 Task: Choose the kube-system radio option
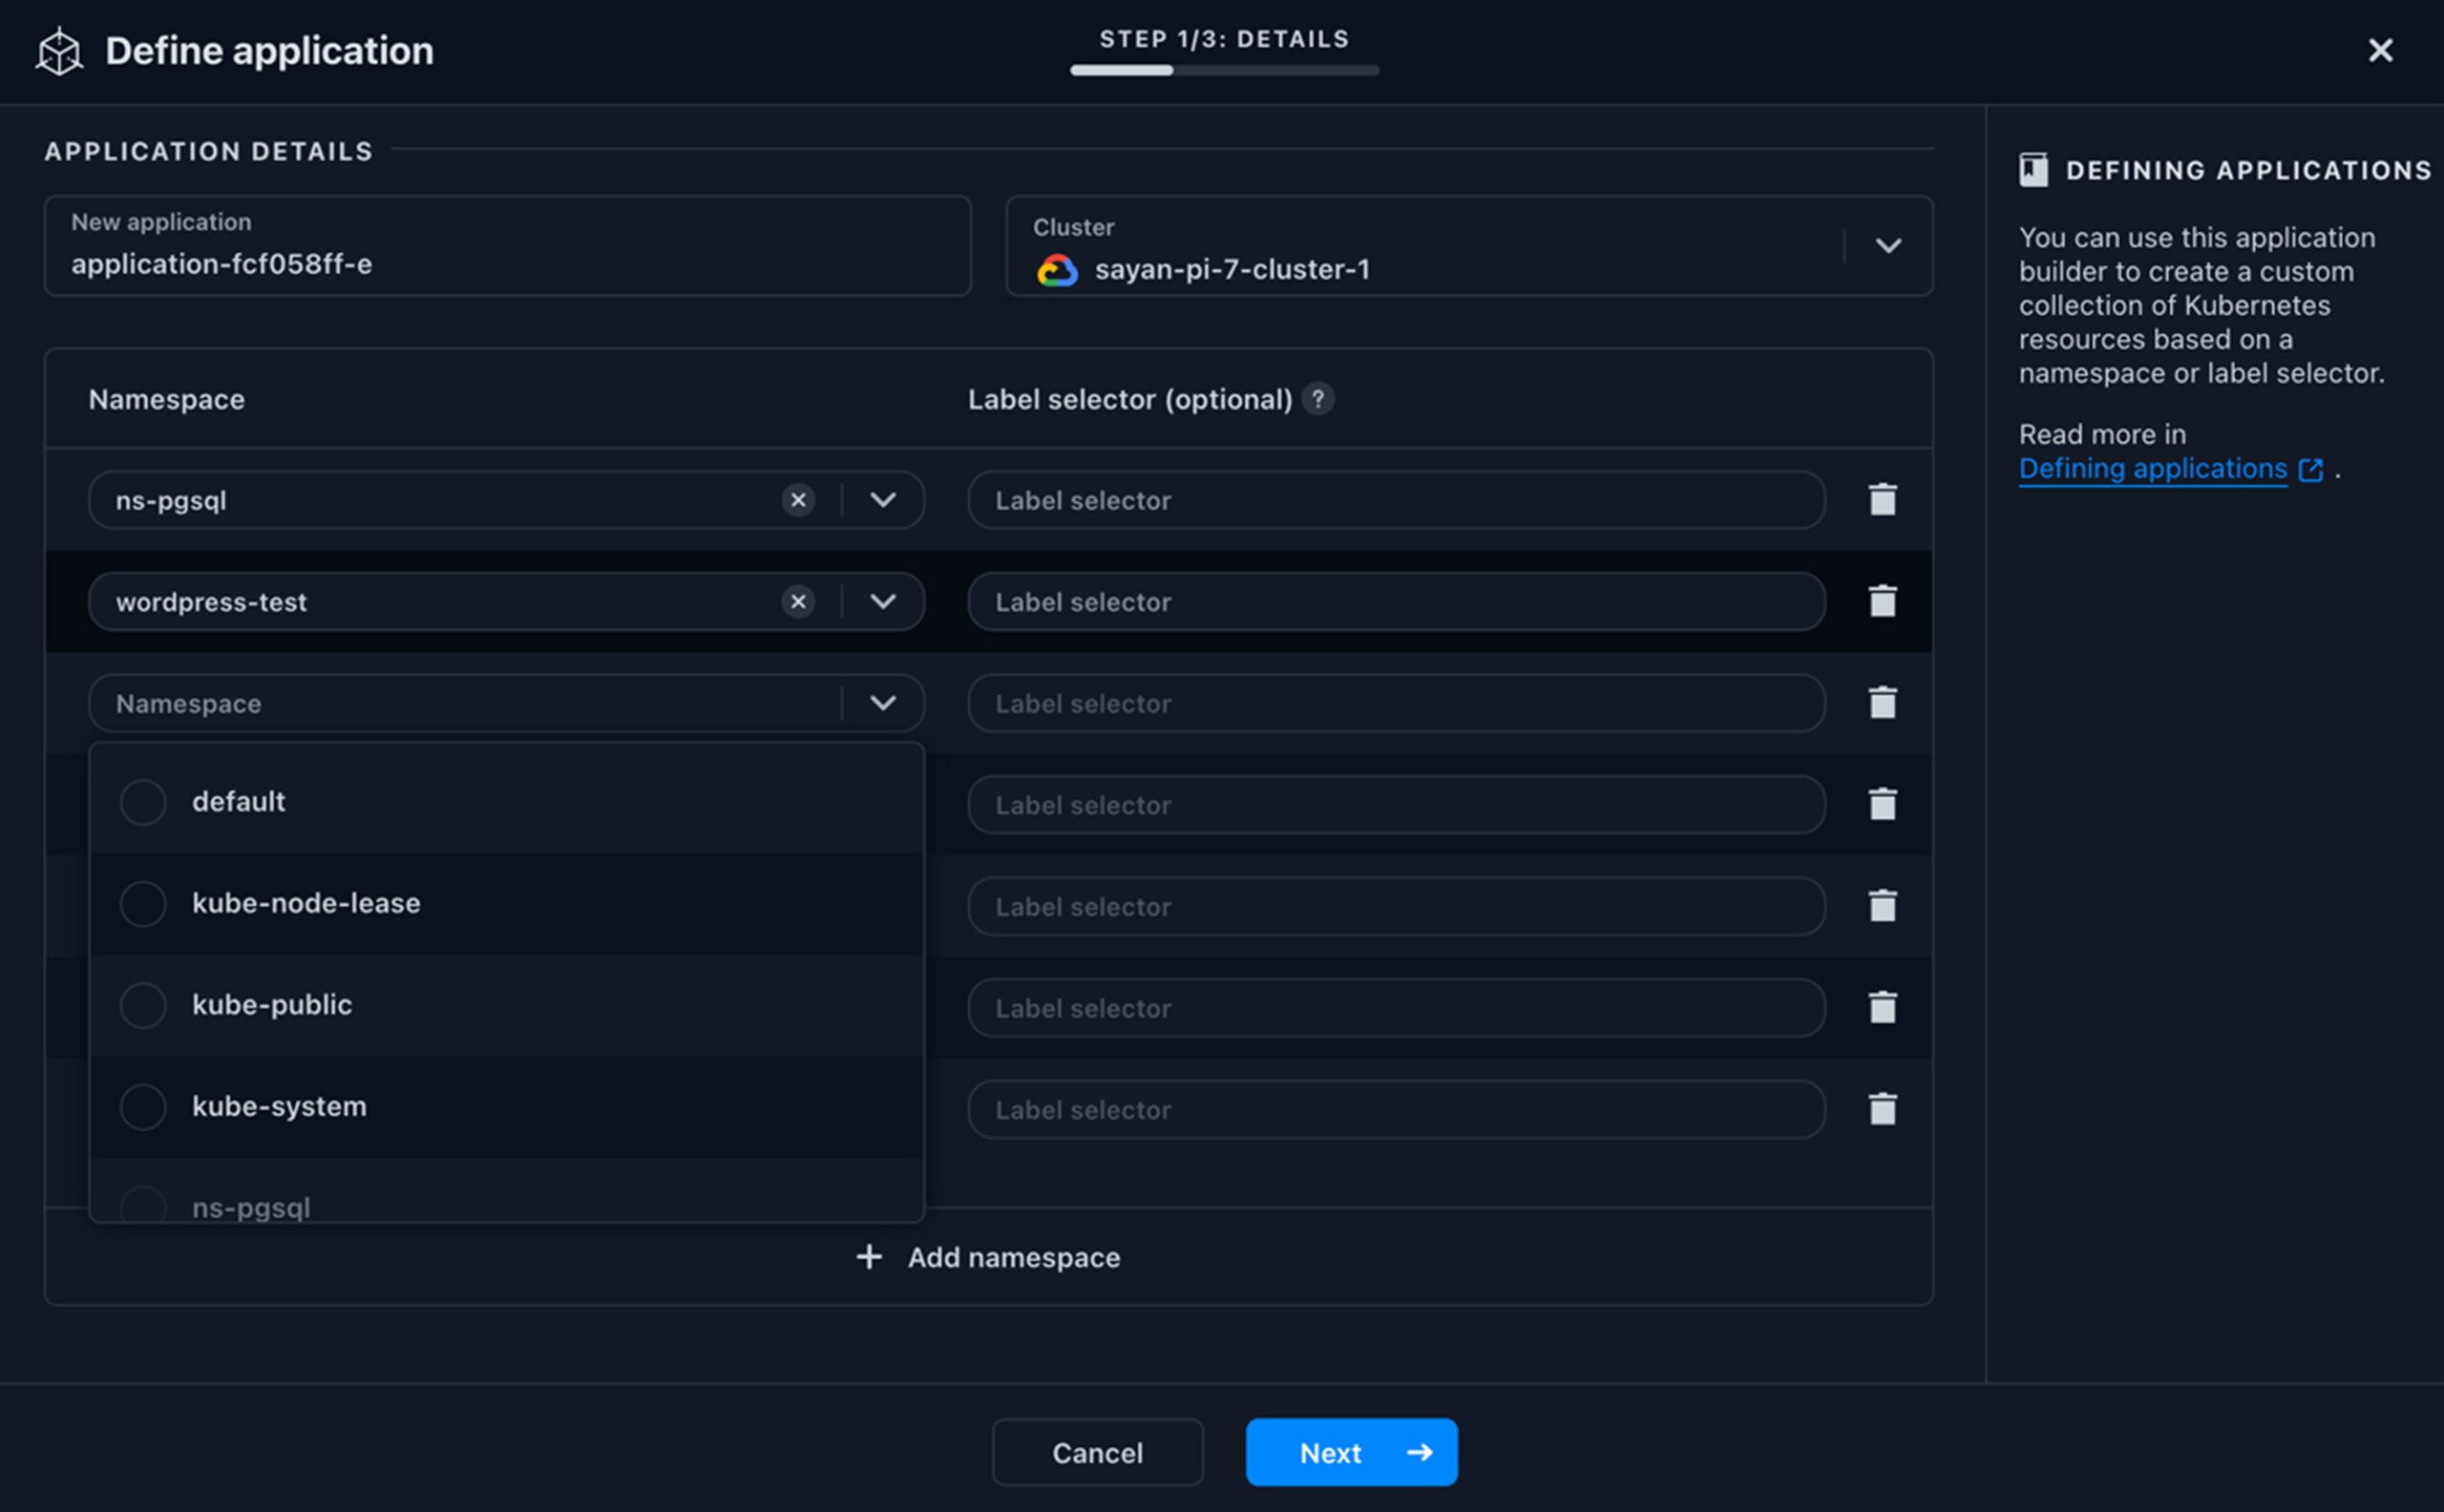(143, 1107)
